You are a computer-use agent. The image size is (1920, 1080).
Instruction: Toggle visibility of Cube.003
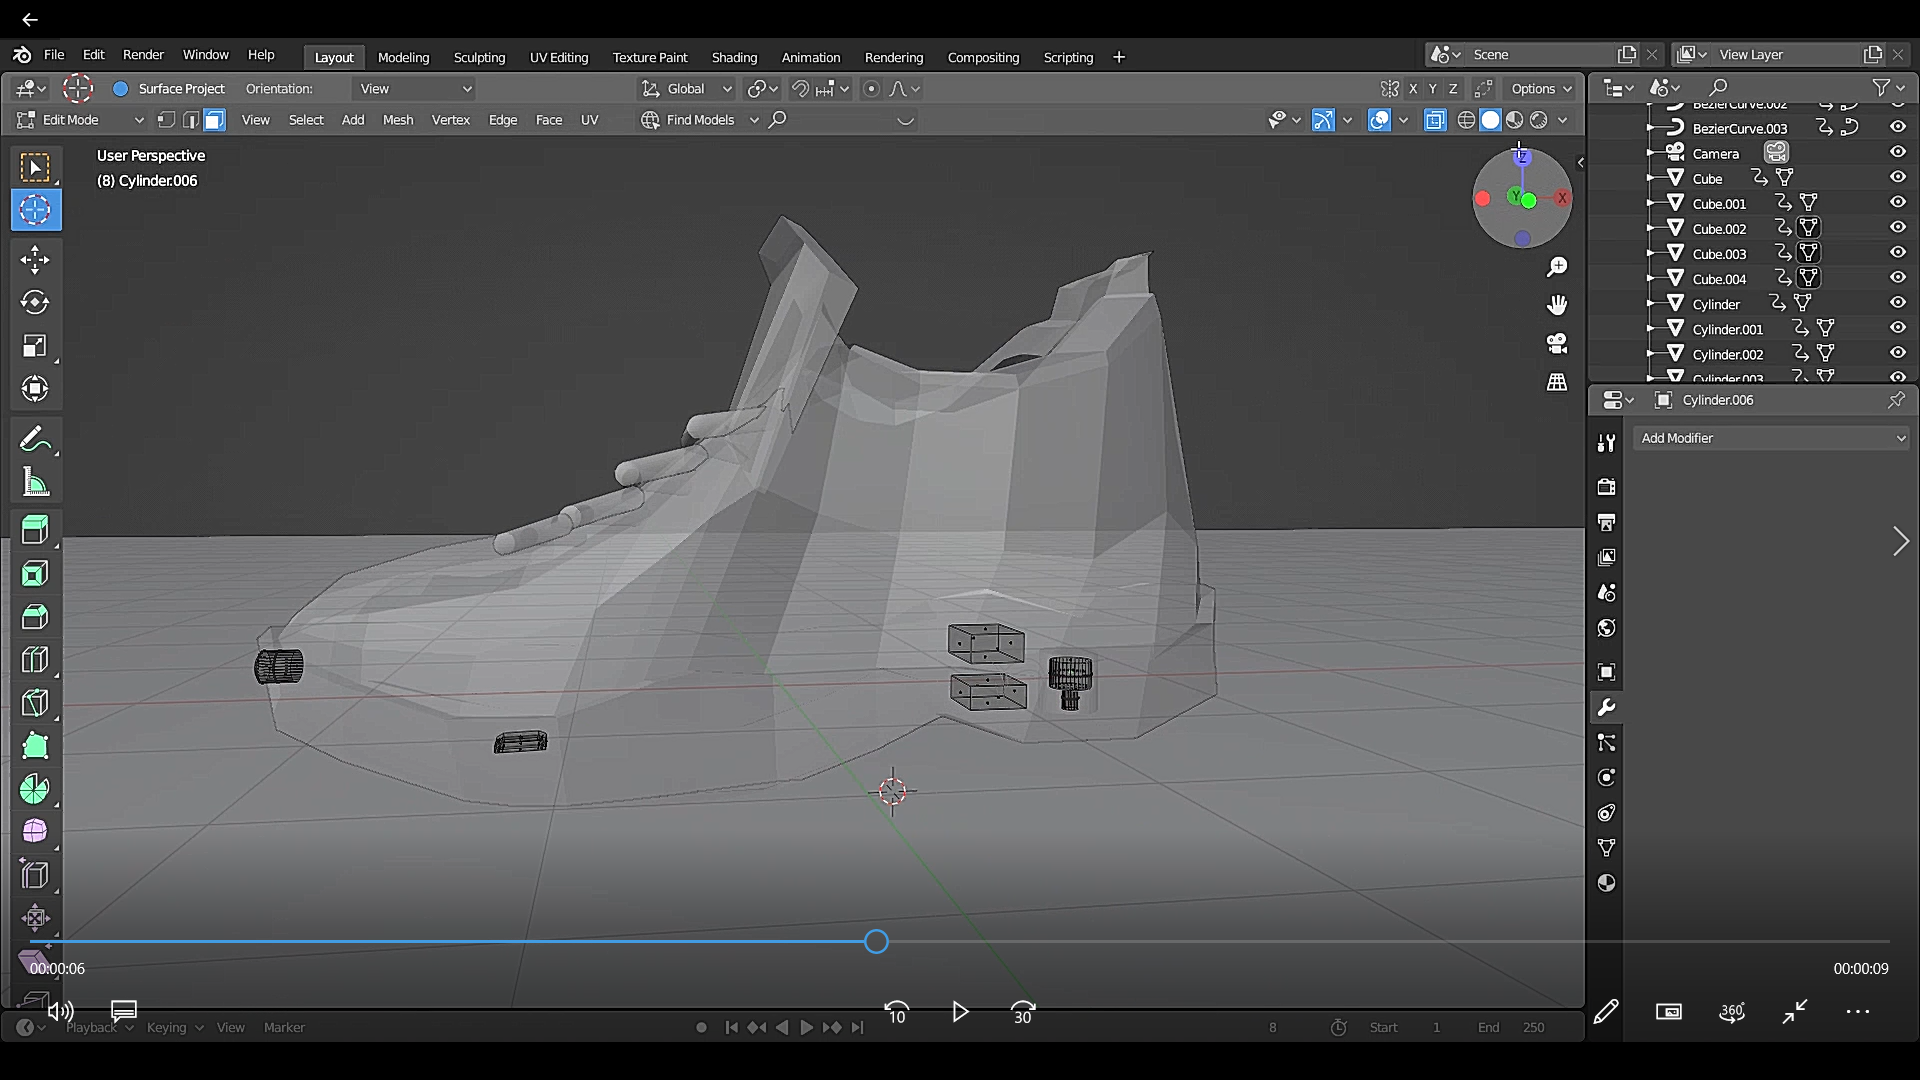pos(1897,254)
